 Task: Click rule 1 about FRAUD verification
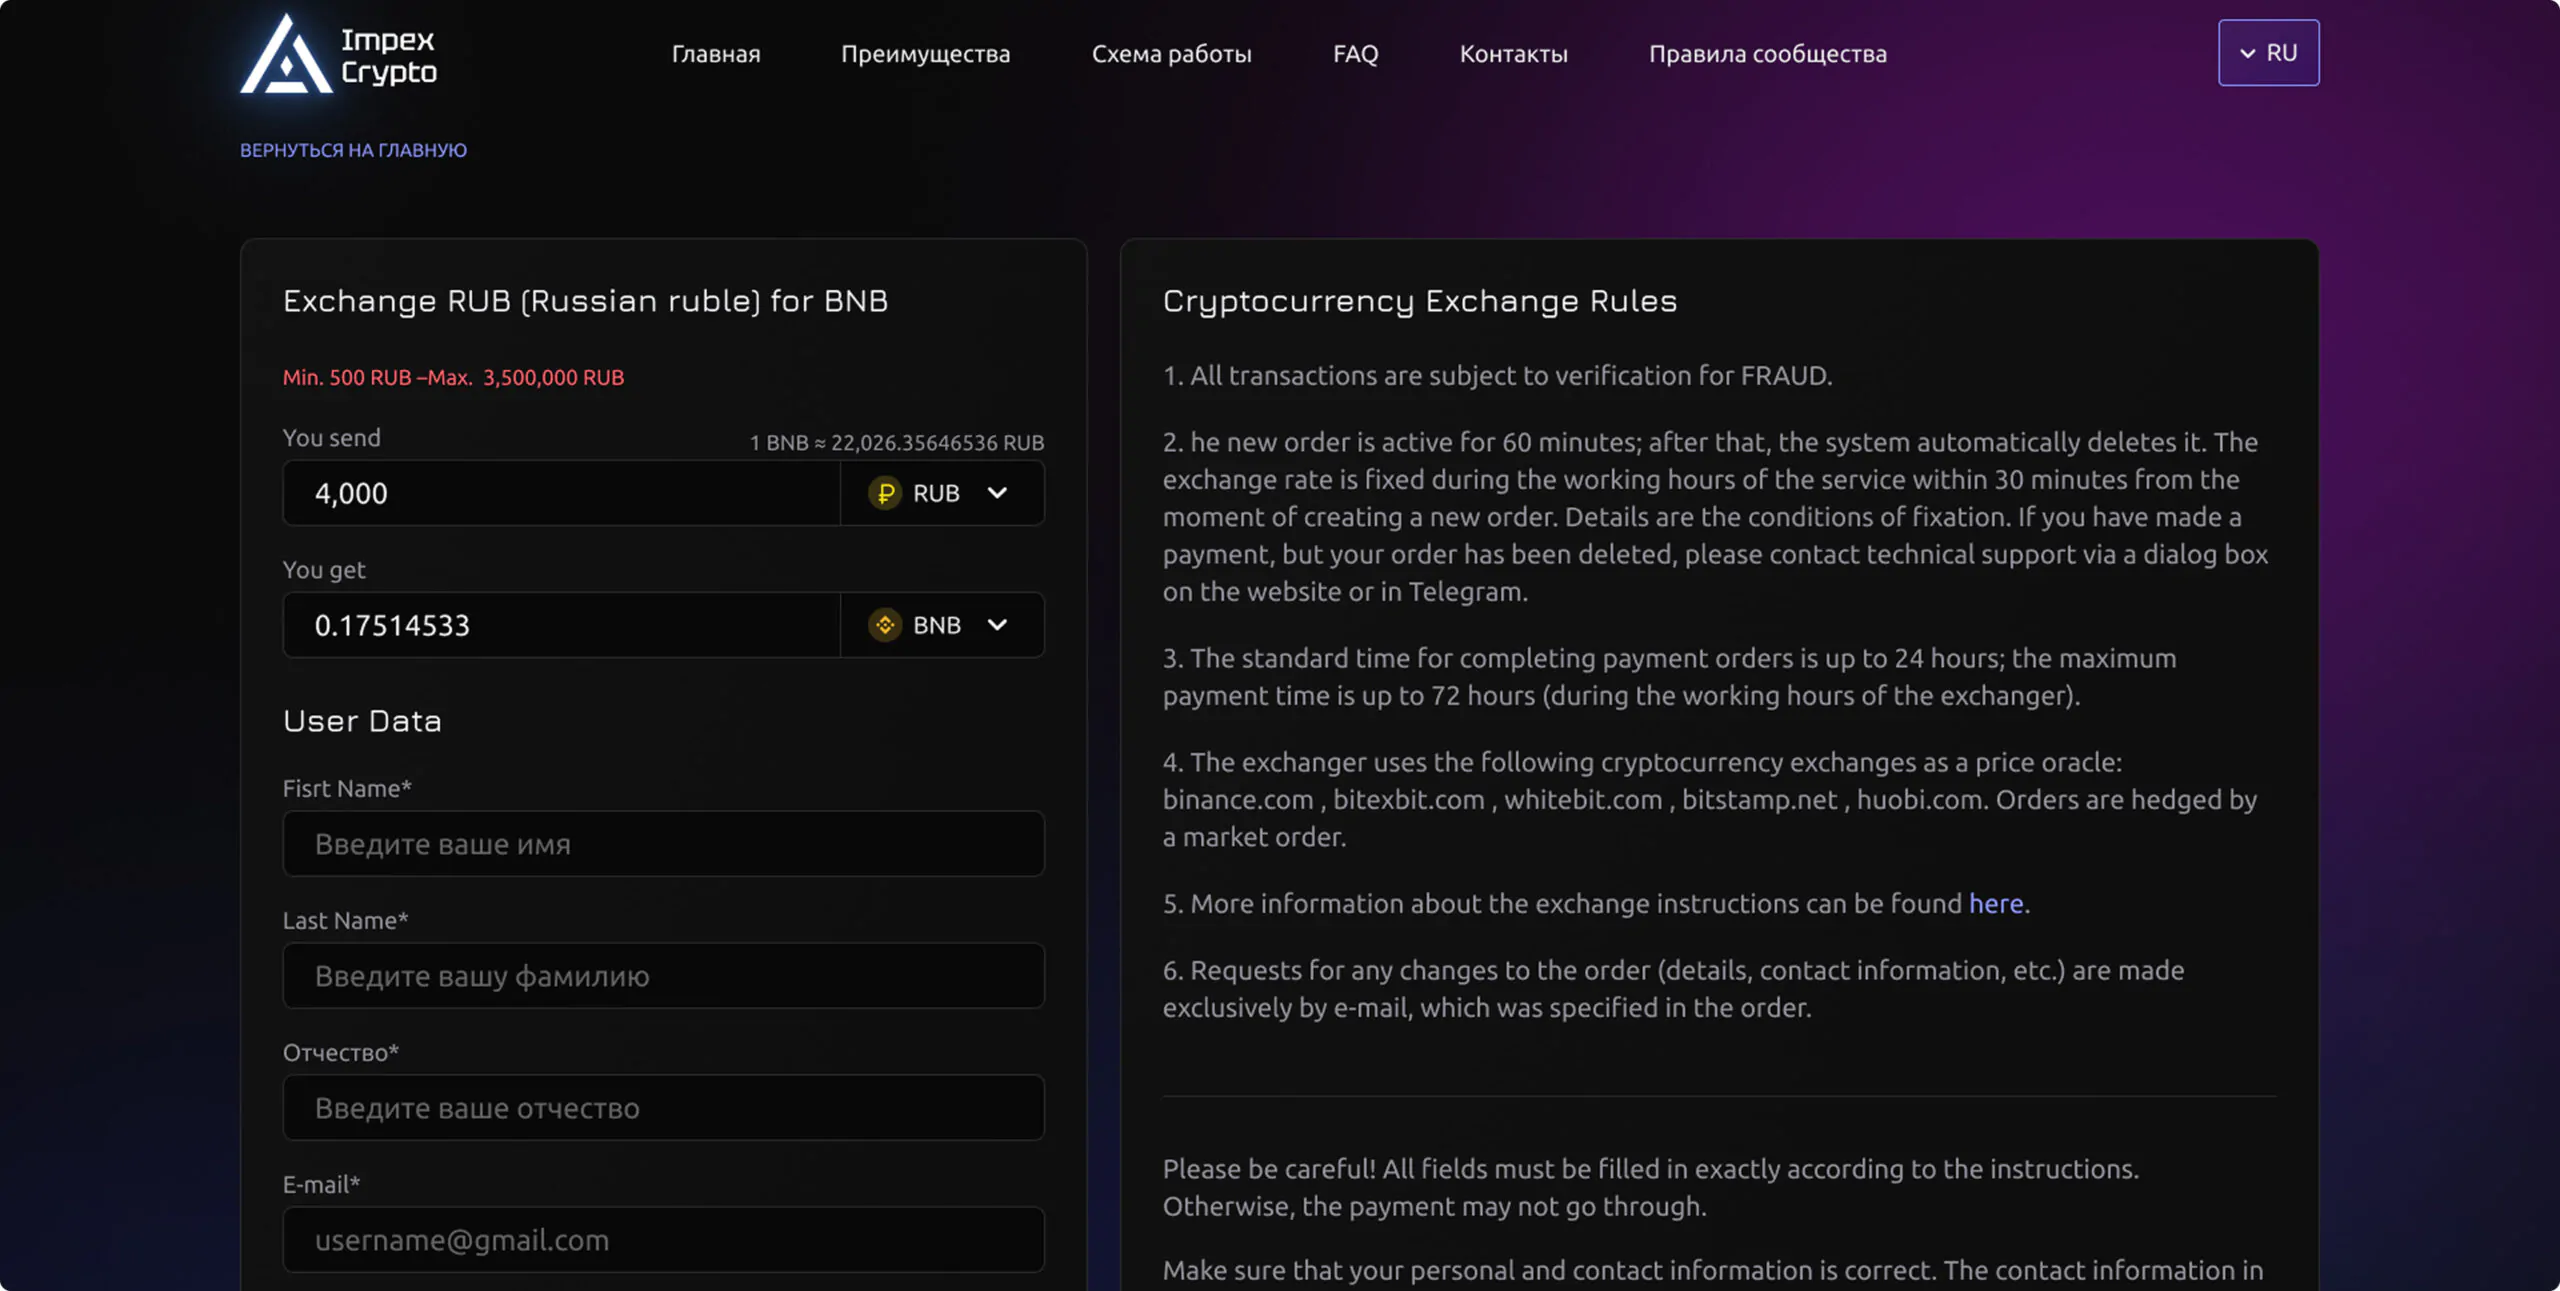(x=1497, y=376)
